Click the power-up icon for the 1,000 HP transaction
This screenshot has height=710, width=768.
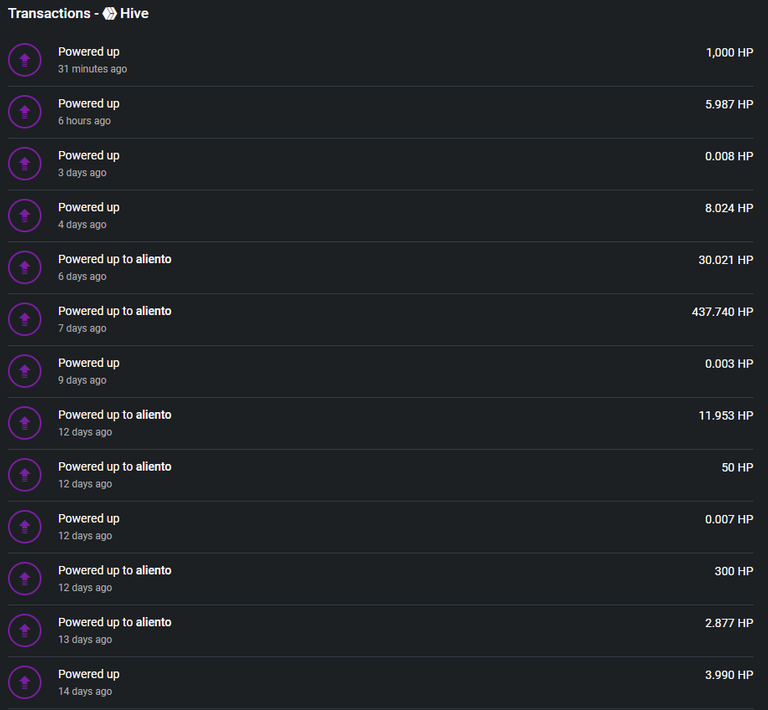pos(24,60)
